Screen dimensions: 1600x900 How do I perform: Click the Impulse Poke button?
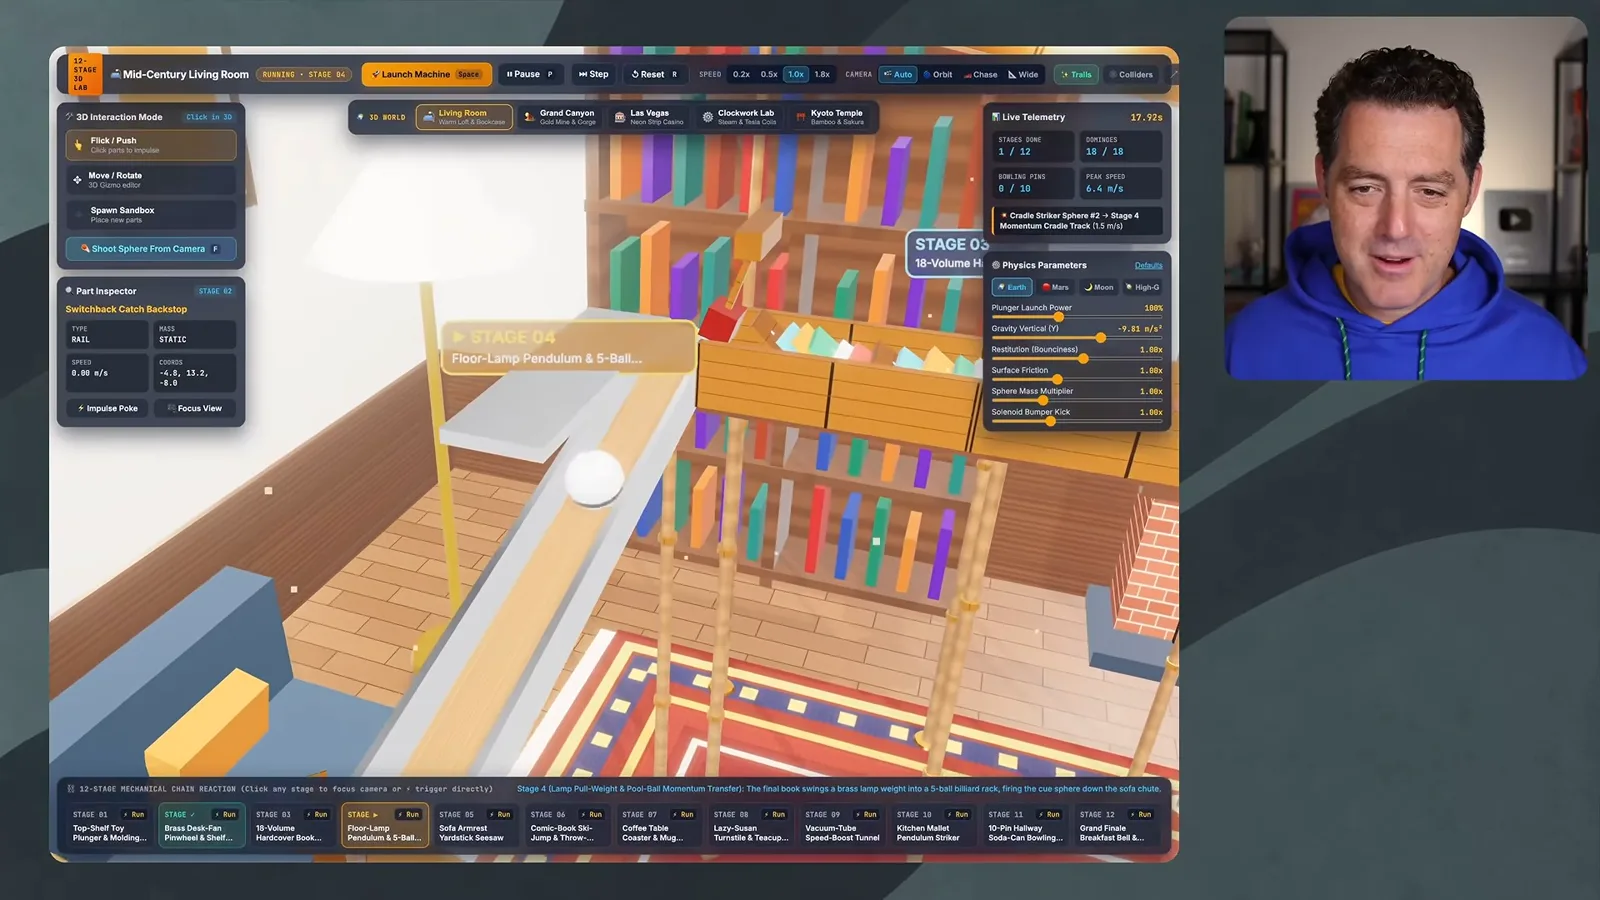[x=108, y=408]
